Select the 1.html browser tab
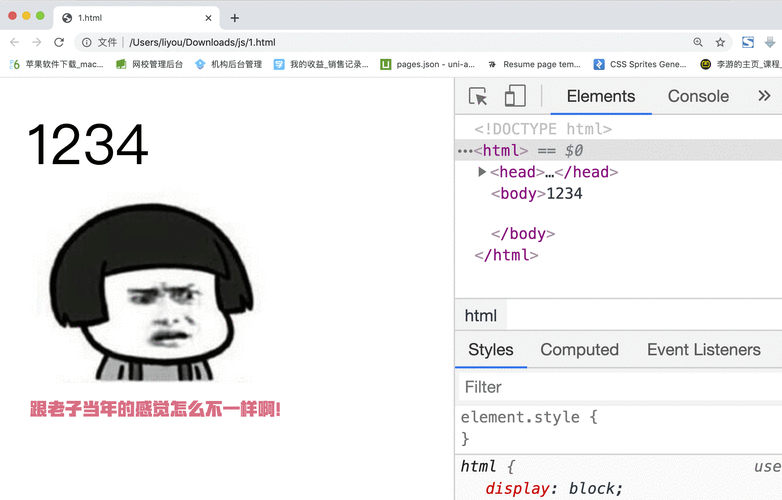The height and width of the screenshot is (500, 782). (x=136, y=18)
